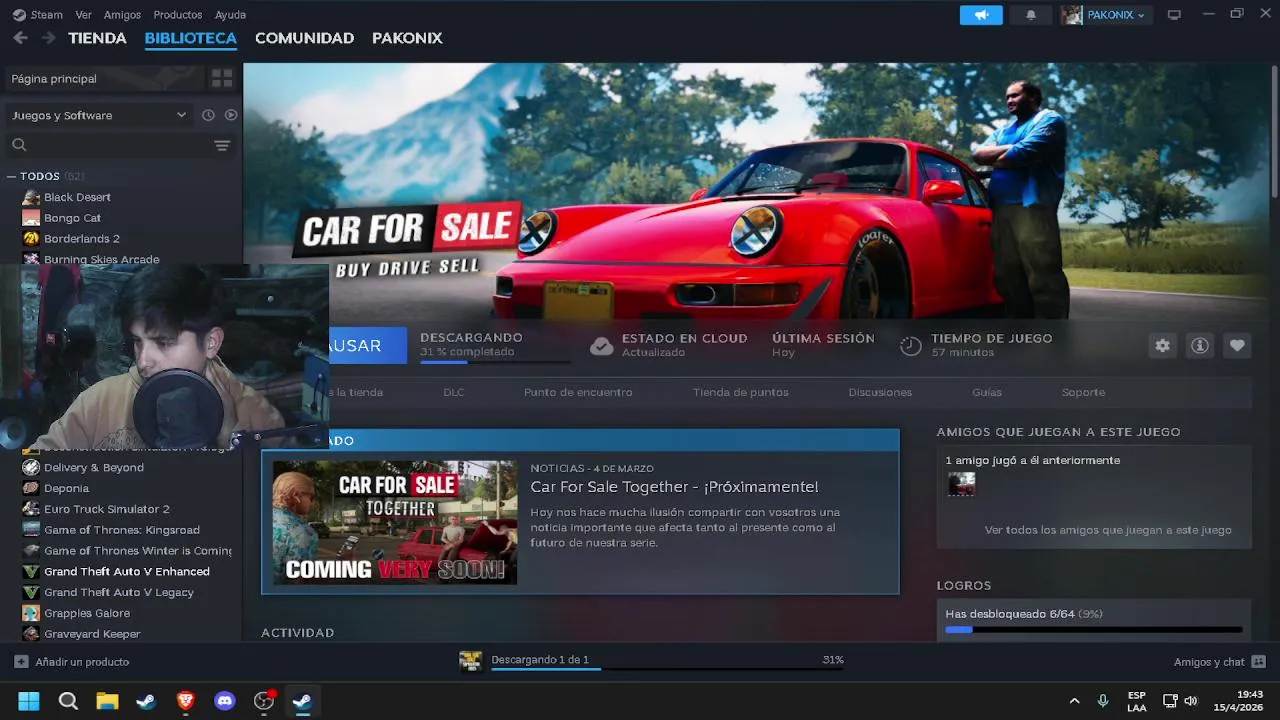The width and height of the screenshot is (1280, 720).
Task: Add game to favorites heart icon
Action: [1237, 345]
